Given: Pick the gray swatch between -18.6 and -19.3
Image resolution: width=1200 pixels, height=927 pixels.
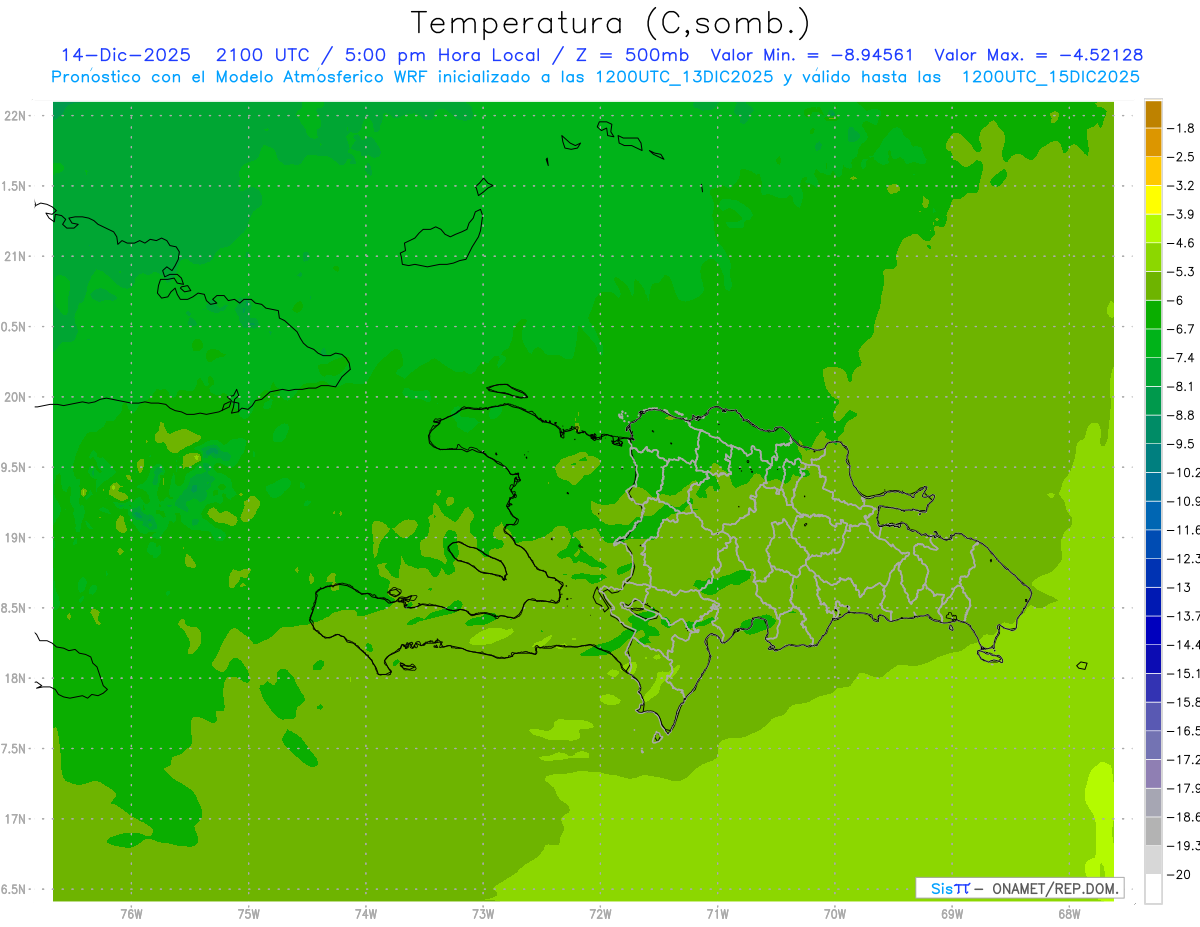Looking at the screenshot, I should (1153, 831).
